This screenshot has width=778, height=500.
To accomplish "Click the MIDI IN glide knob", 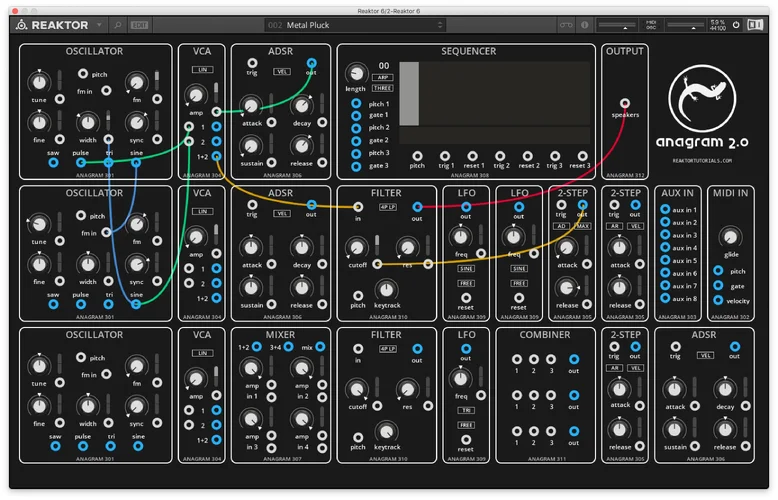I will pos(730,237).
